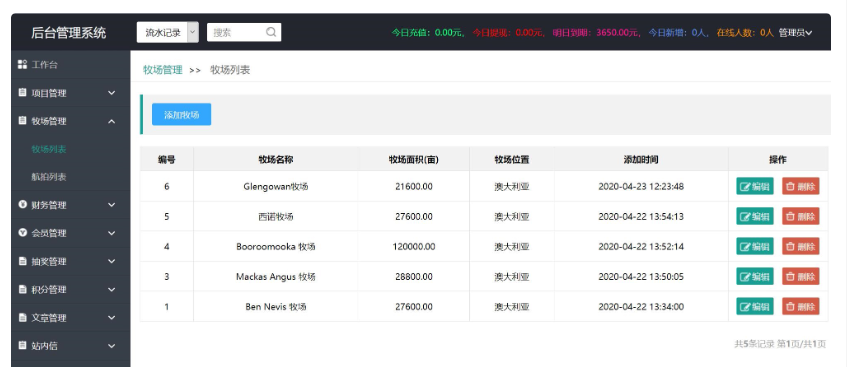Delete the Booroomooka 牧场 row
Image resolution: width=847 pixels, height=367 pixels.
click(801, 246)
